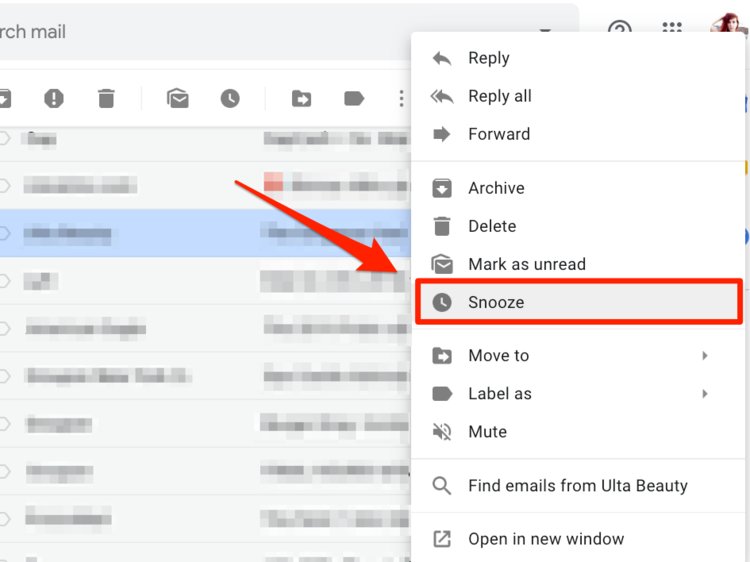750x562 pixels.
Task: Select the highlighted blue email row
Action: click(205, 233)
